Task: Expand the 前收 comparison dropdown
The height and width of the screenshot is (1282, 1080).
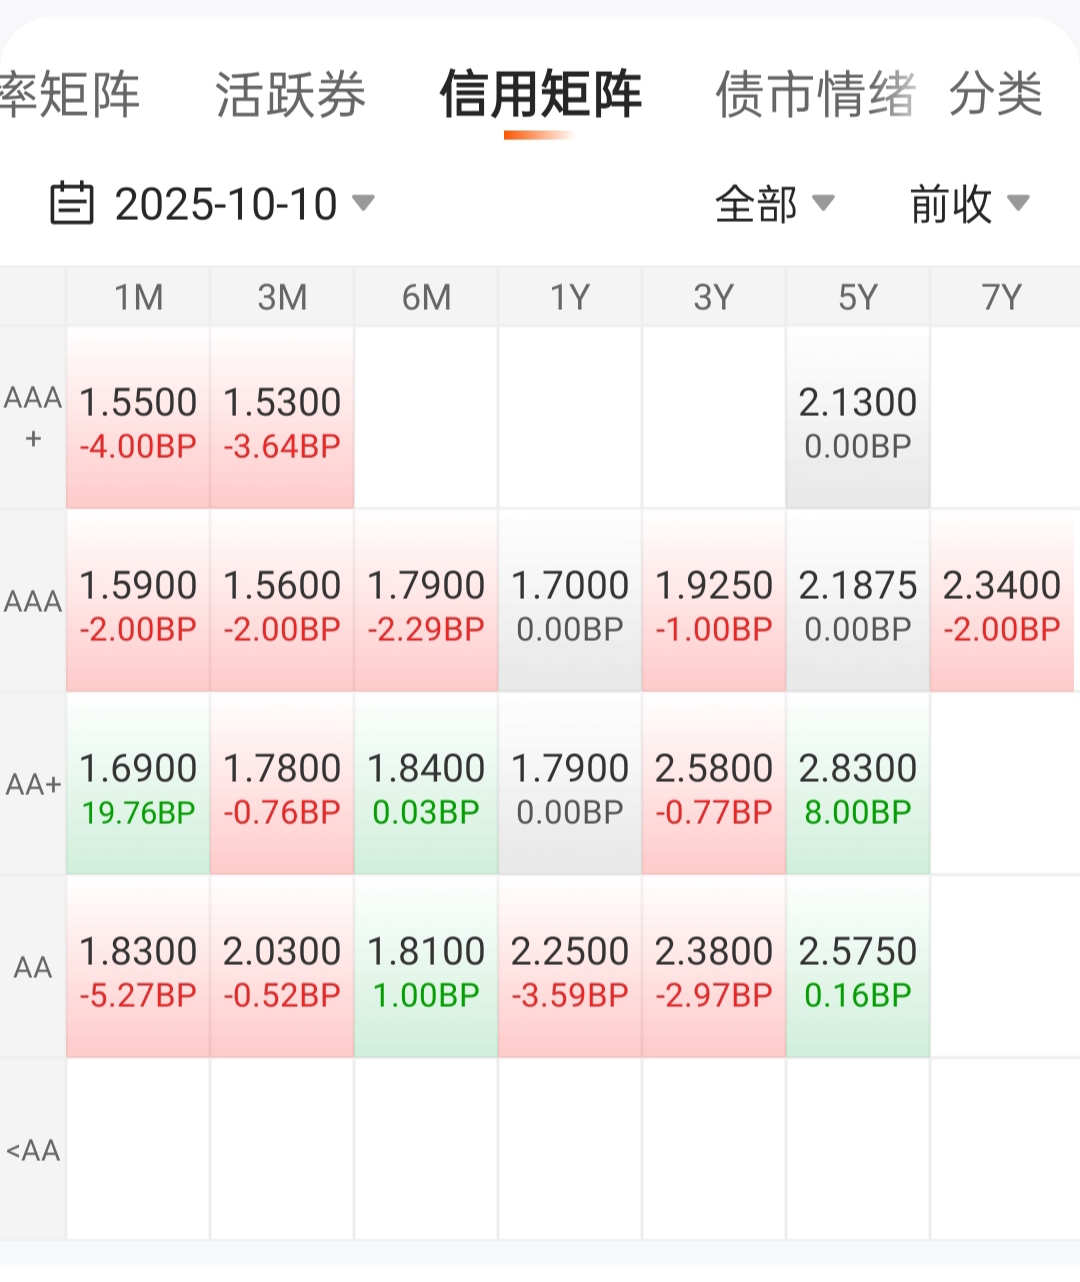Action: (x=968, y=204)
